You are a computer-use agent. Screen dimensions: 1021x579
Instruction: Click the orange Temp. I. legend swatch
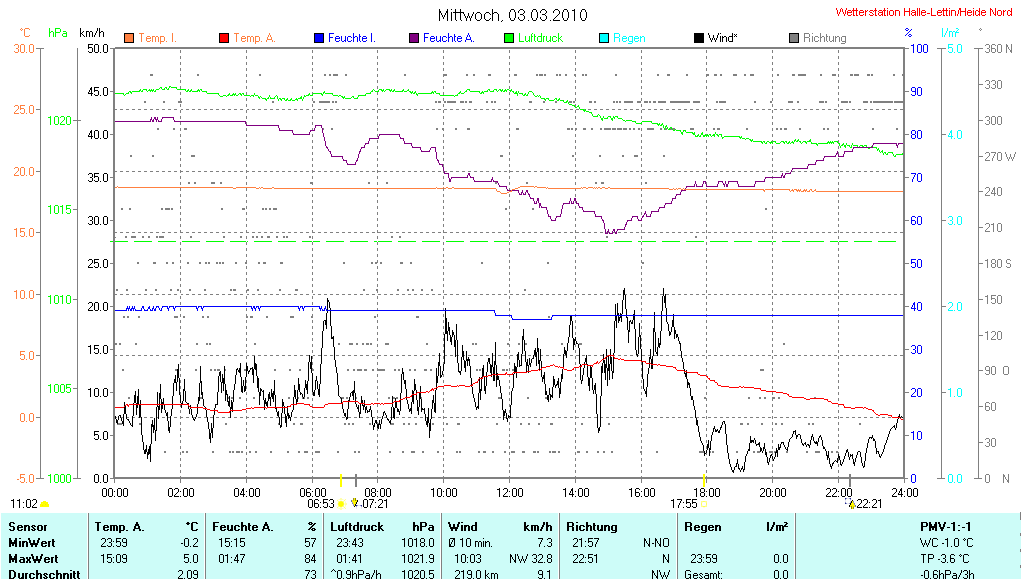(129, 38)
